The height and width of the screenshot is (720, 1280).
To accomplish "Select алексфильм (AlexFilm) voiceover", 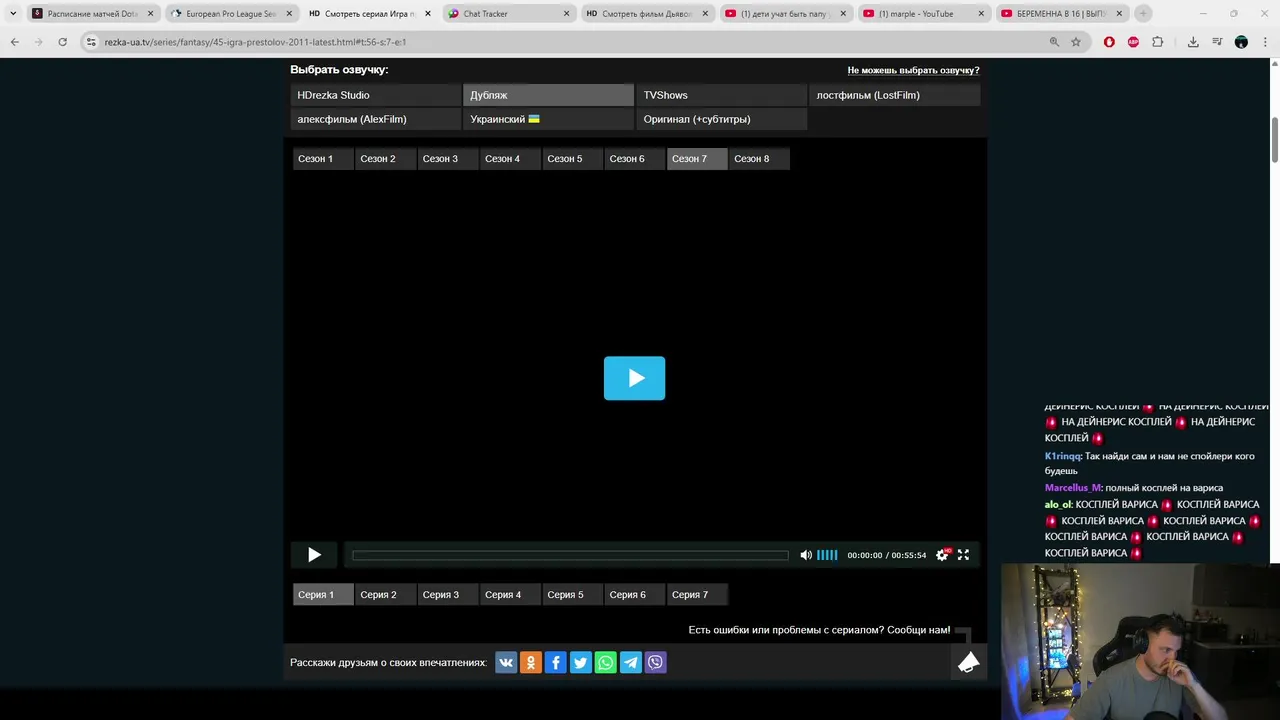I will coord(375,119).
